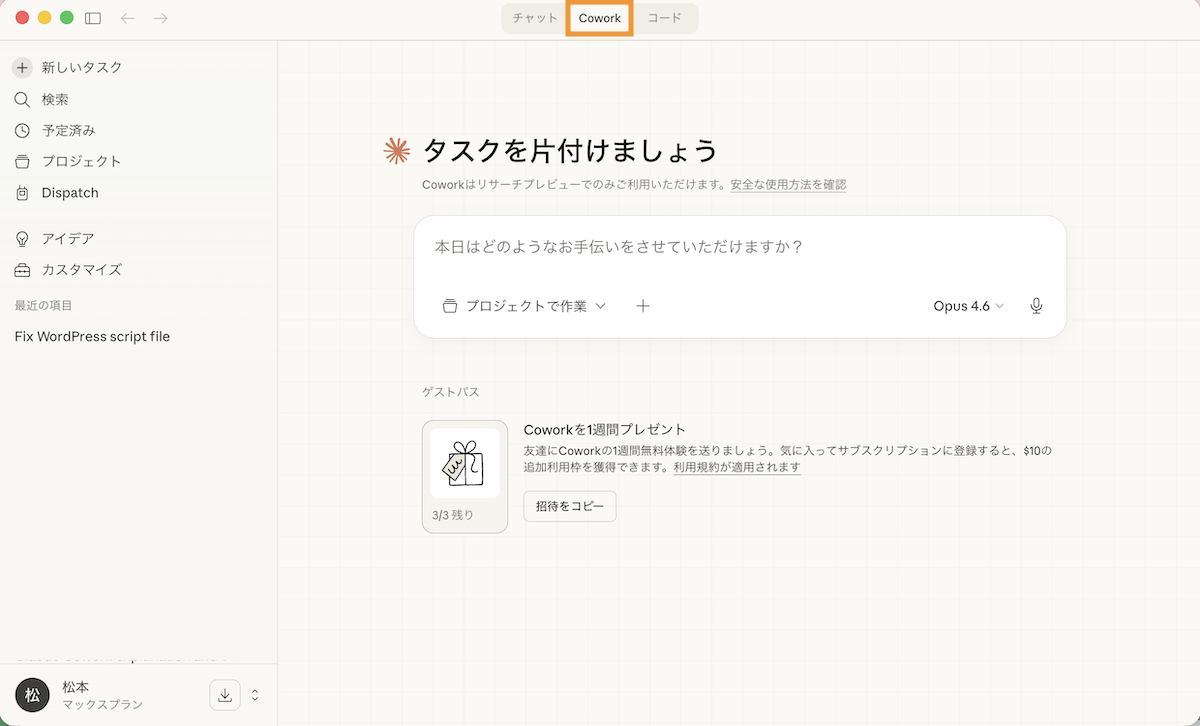Open the Opus 4.6 model selector
Screen dimensions: 1200x726
tap(968, 306)
